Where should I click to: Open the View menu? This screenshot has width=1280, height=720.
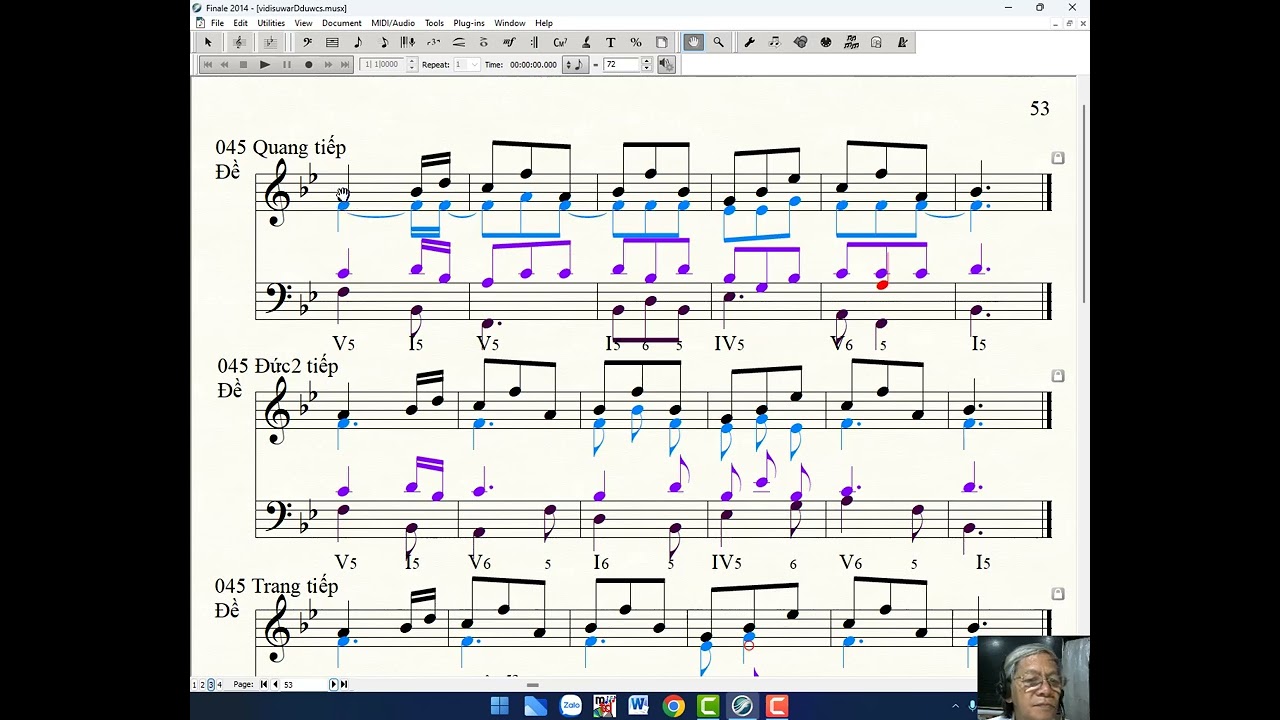[303, 23]
